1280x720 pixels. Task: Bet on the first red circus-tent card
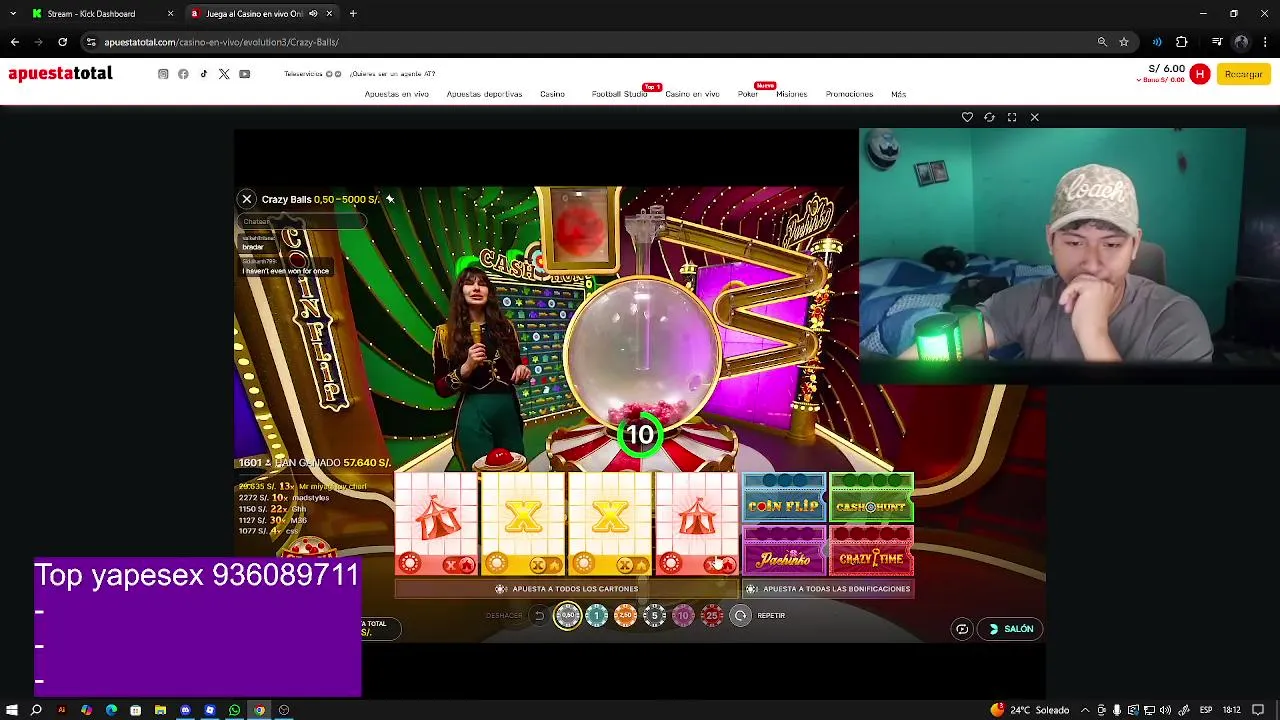coord(437,524)
